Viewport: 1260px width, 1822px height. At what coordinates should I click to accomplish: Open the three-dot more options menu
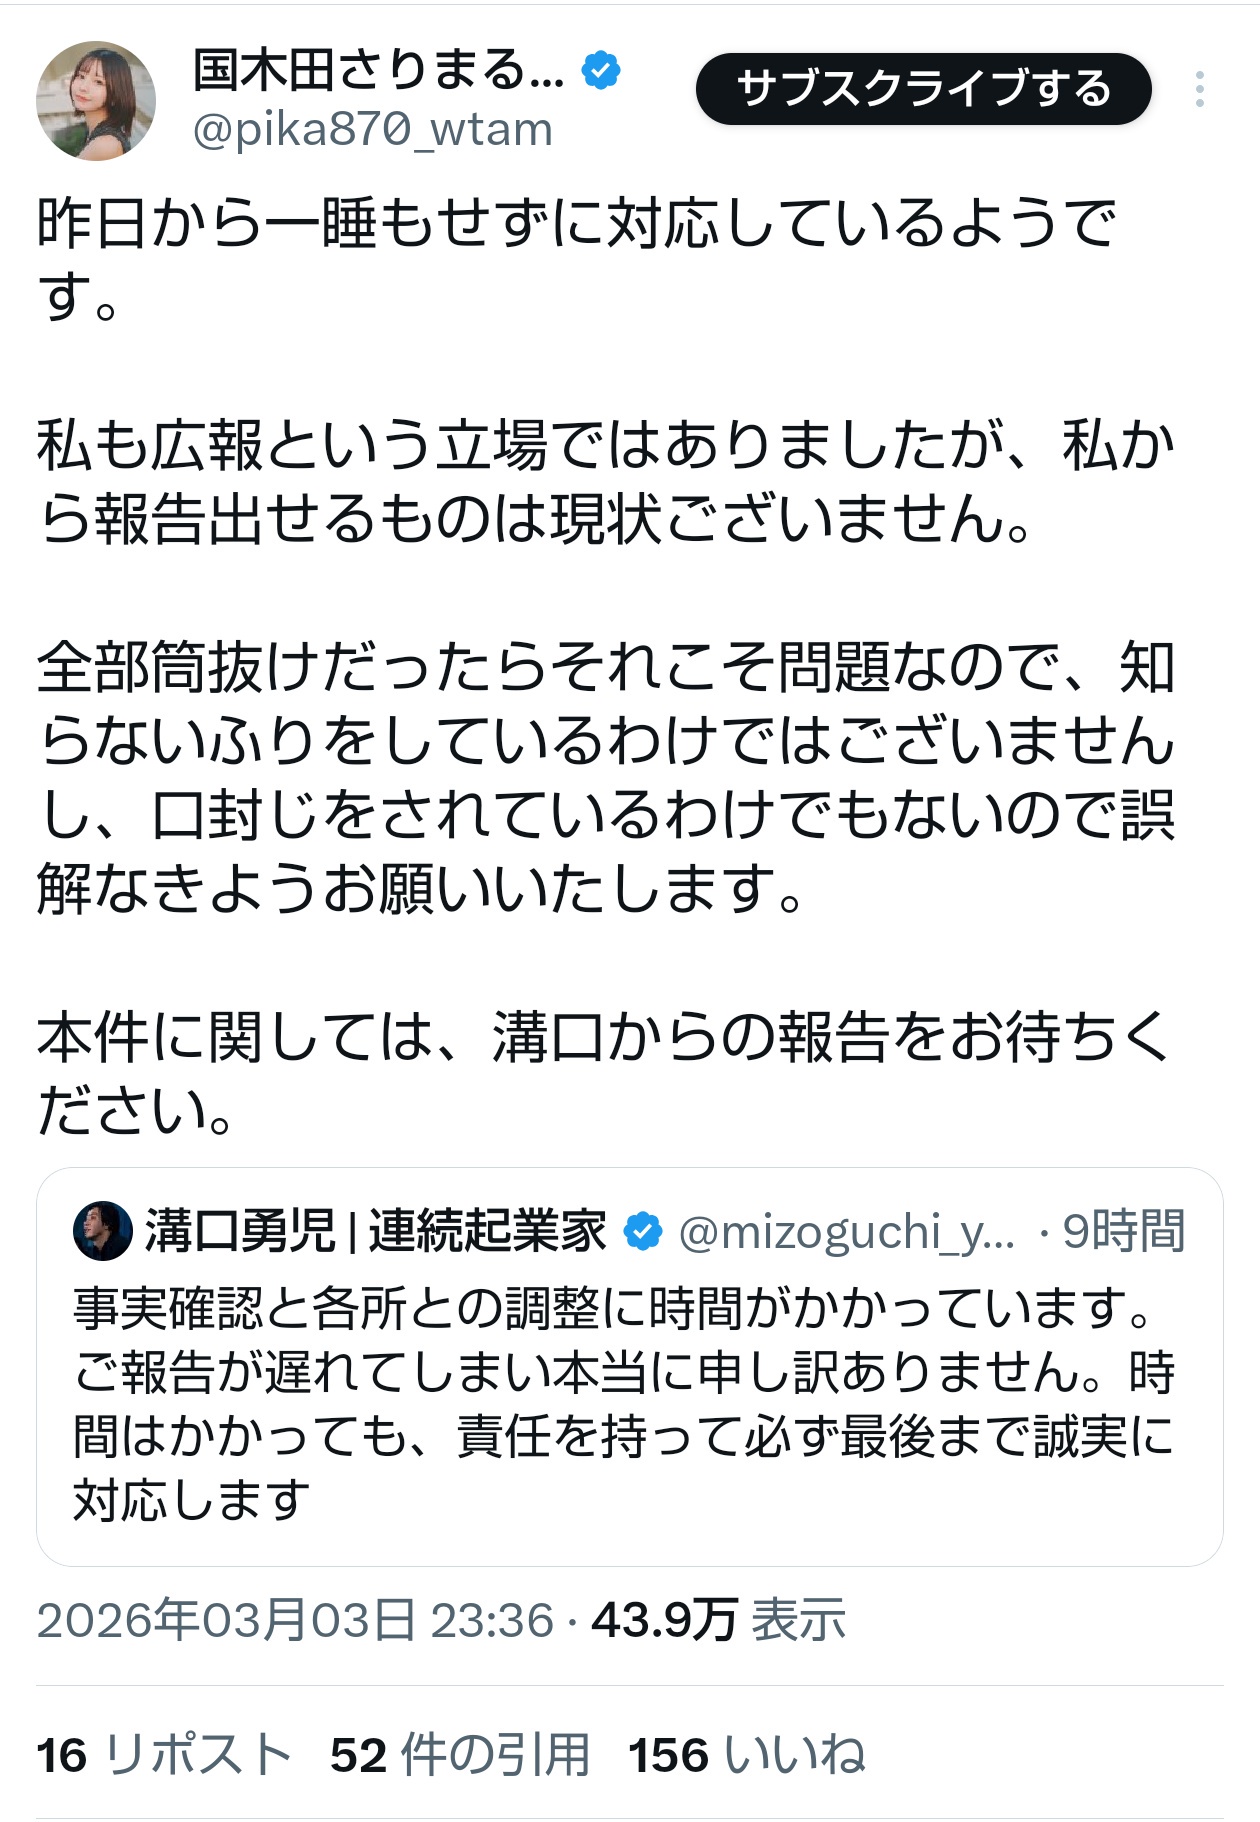(x=1199, y=90)
